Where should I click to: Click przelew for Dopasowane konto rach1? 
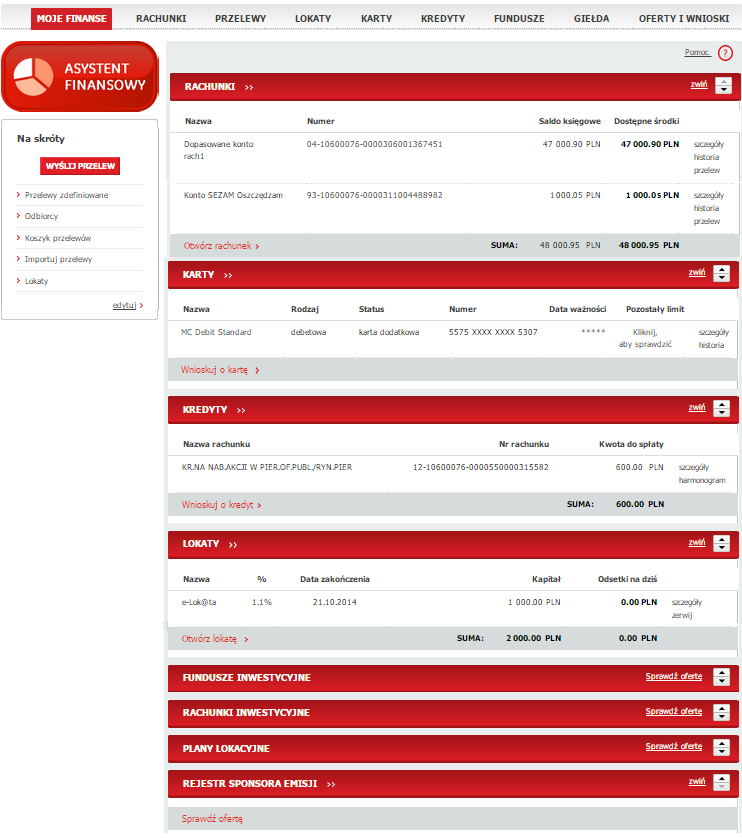pos(707,170)
